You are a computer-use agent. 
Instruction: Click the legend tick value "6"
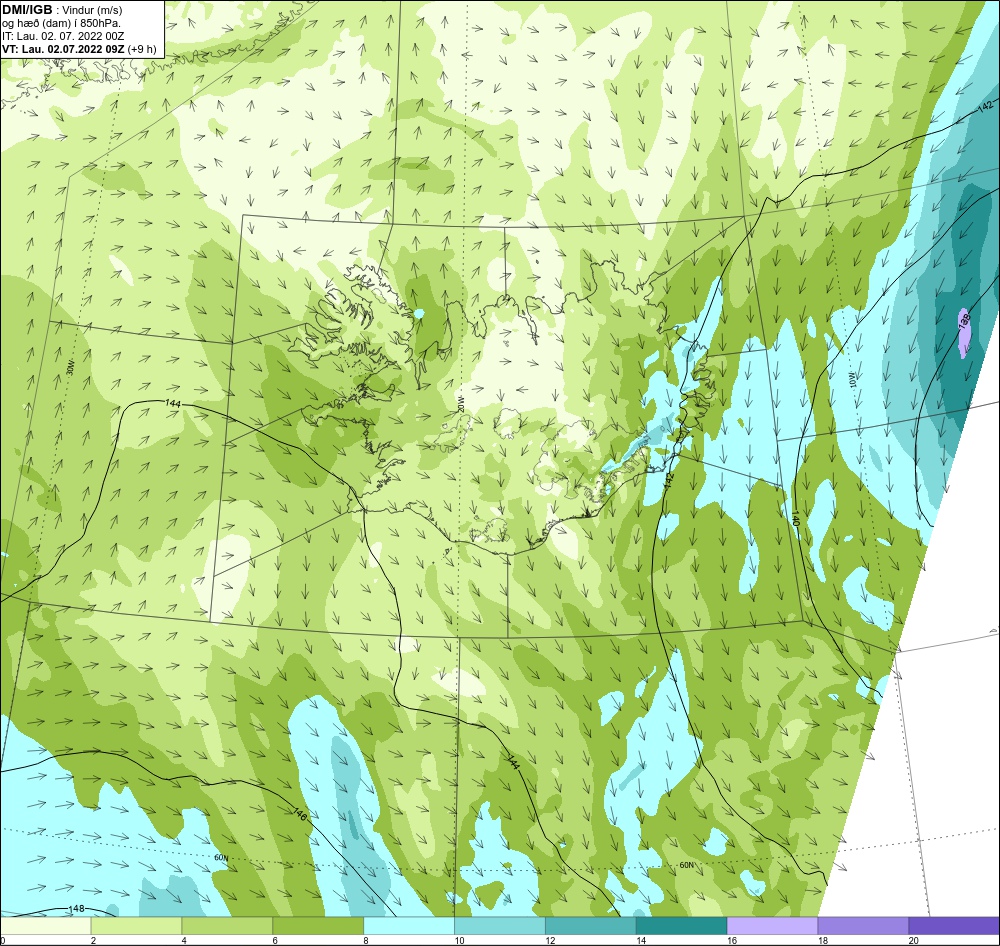tap(275, 940)
